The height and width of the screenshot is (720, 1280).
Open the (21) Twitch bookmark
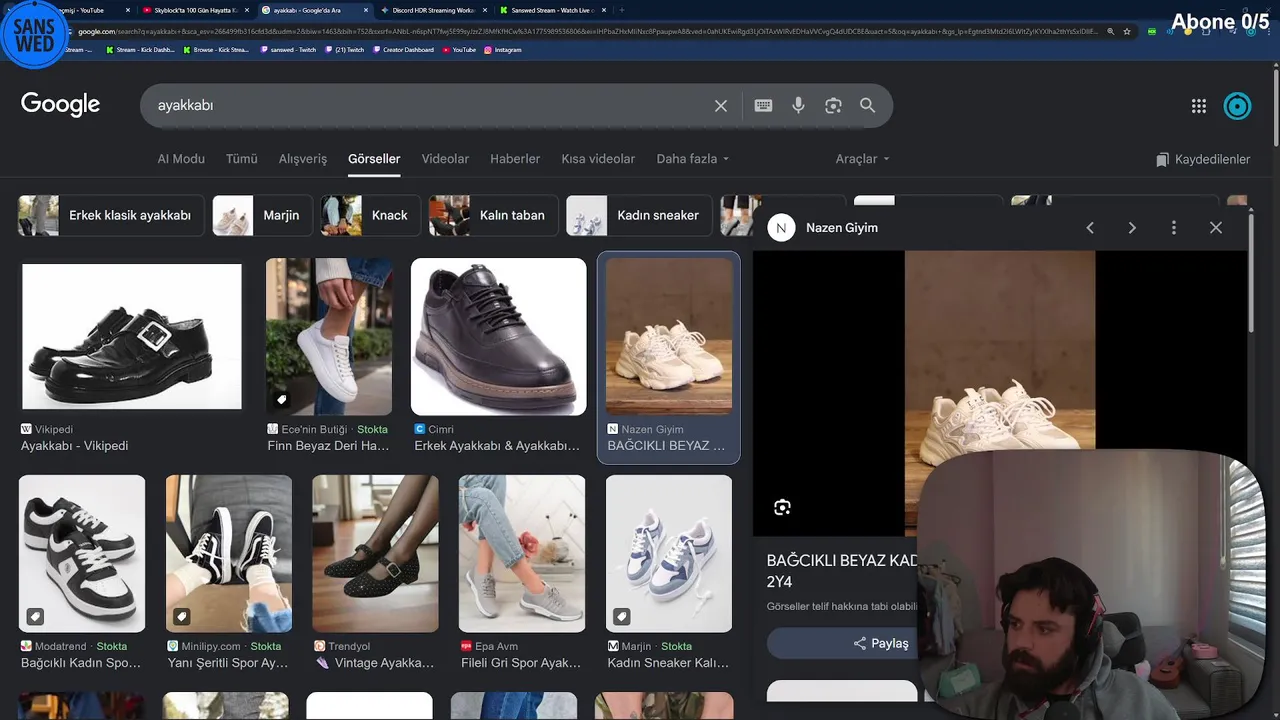click(345, 50)
